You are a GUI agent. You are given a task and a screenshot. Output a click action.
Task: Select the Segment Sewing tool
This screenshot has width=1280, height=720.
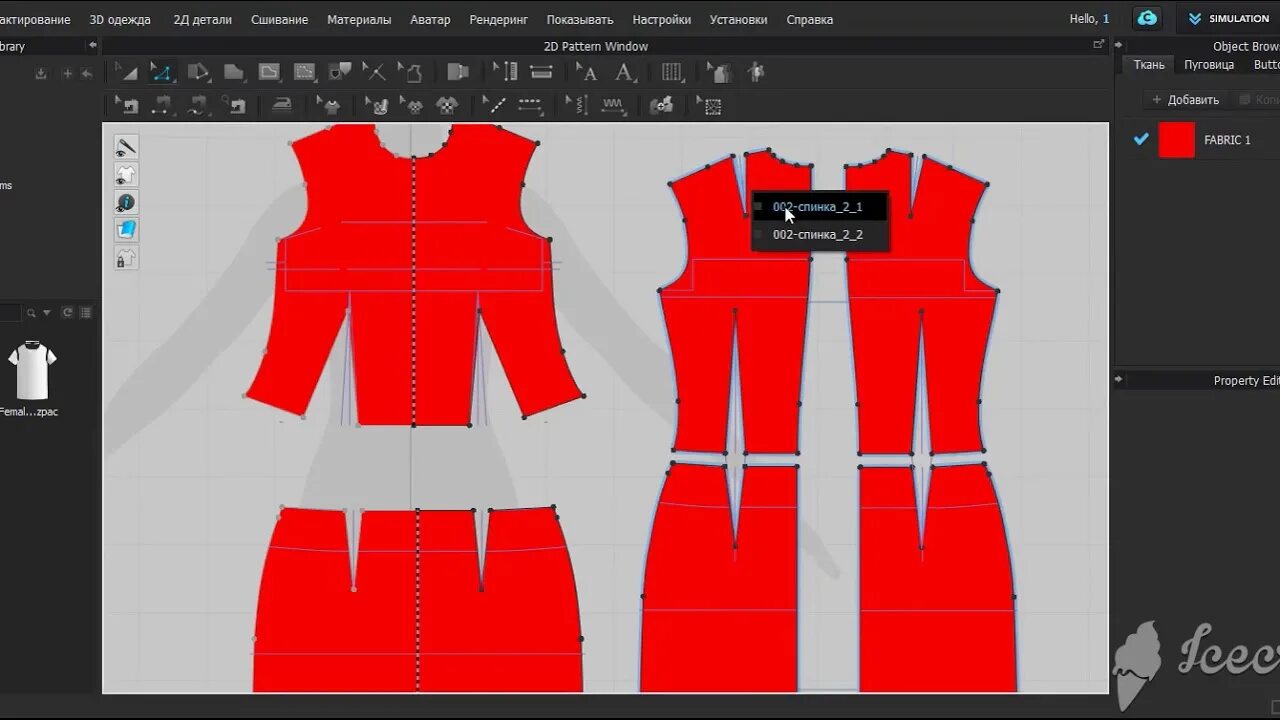pyautogui.click(x=161, y=105)
